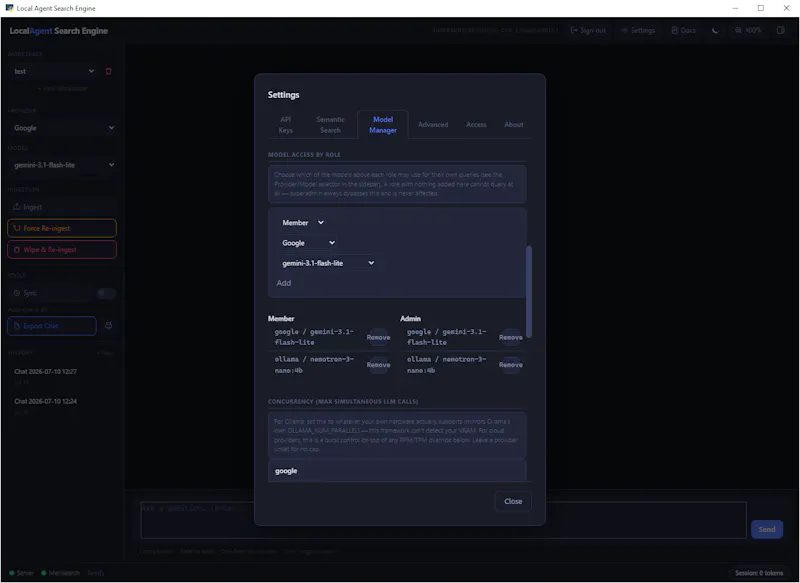Viewport: 800px width, 583px height.
Task: Switch to Semantic Search tab
Action: (330, 125)
